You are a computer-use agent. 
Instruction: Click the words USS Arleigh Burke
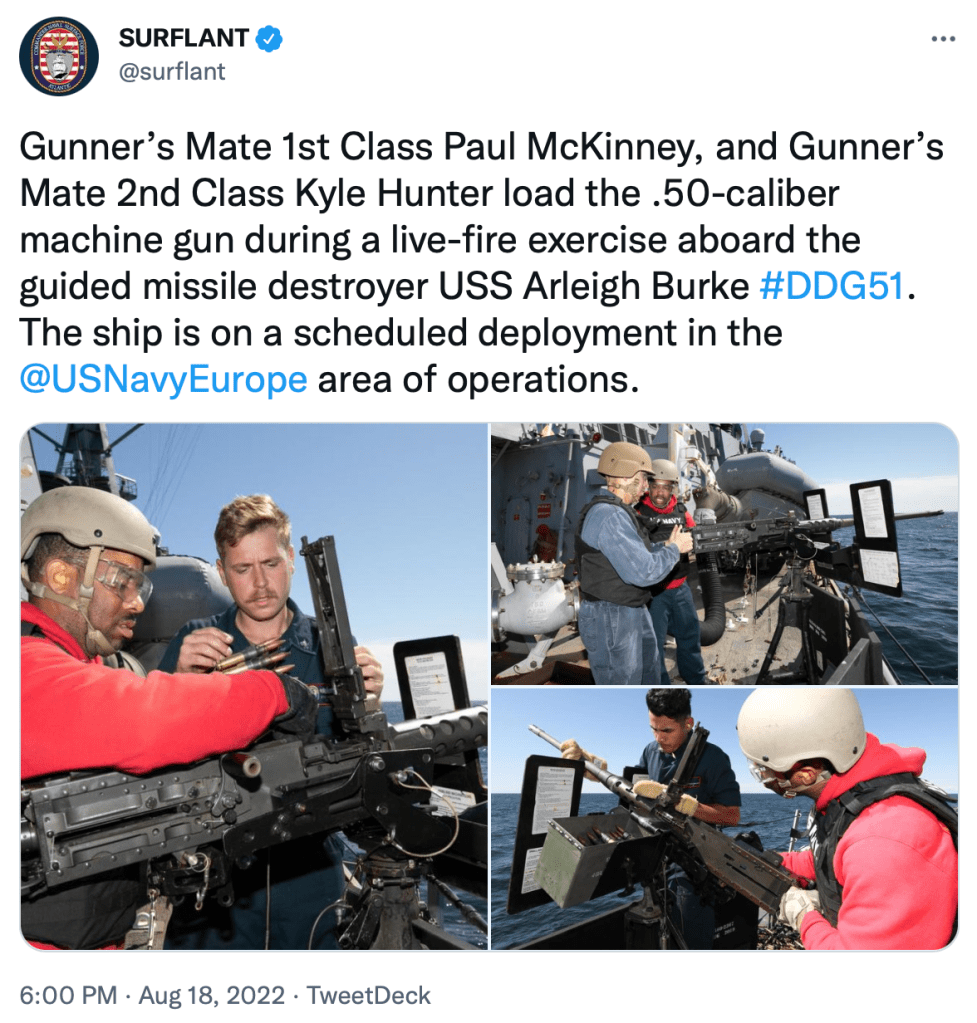click(x=593, y=286)
